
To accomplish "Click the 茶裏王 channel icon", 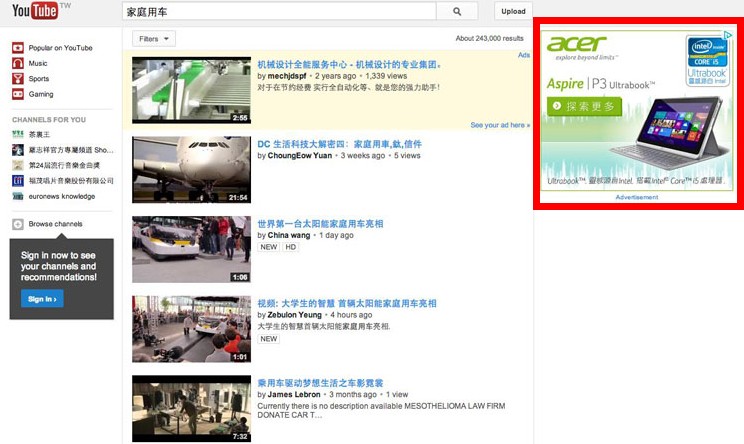I will (x=18, y=134).
